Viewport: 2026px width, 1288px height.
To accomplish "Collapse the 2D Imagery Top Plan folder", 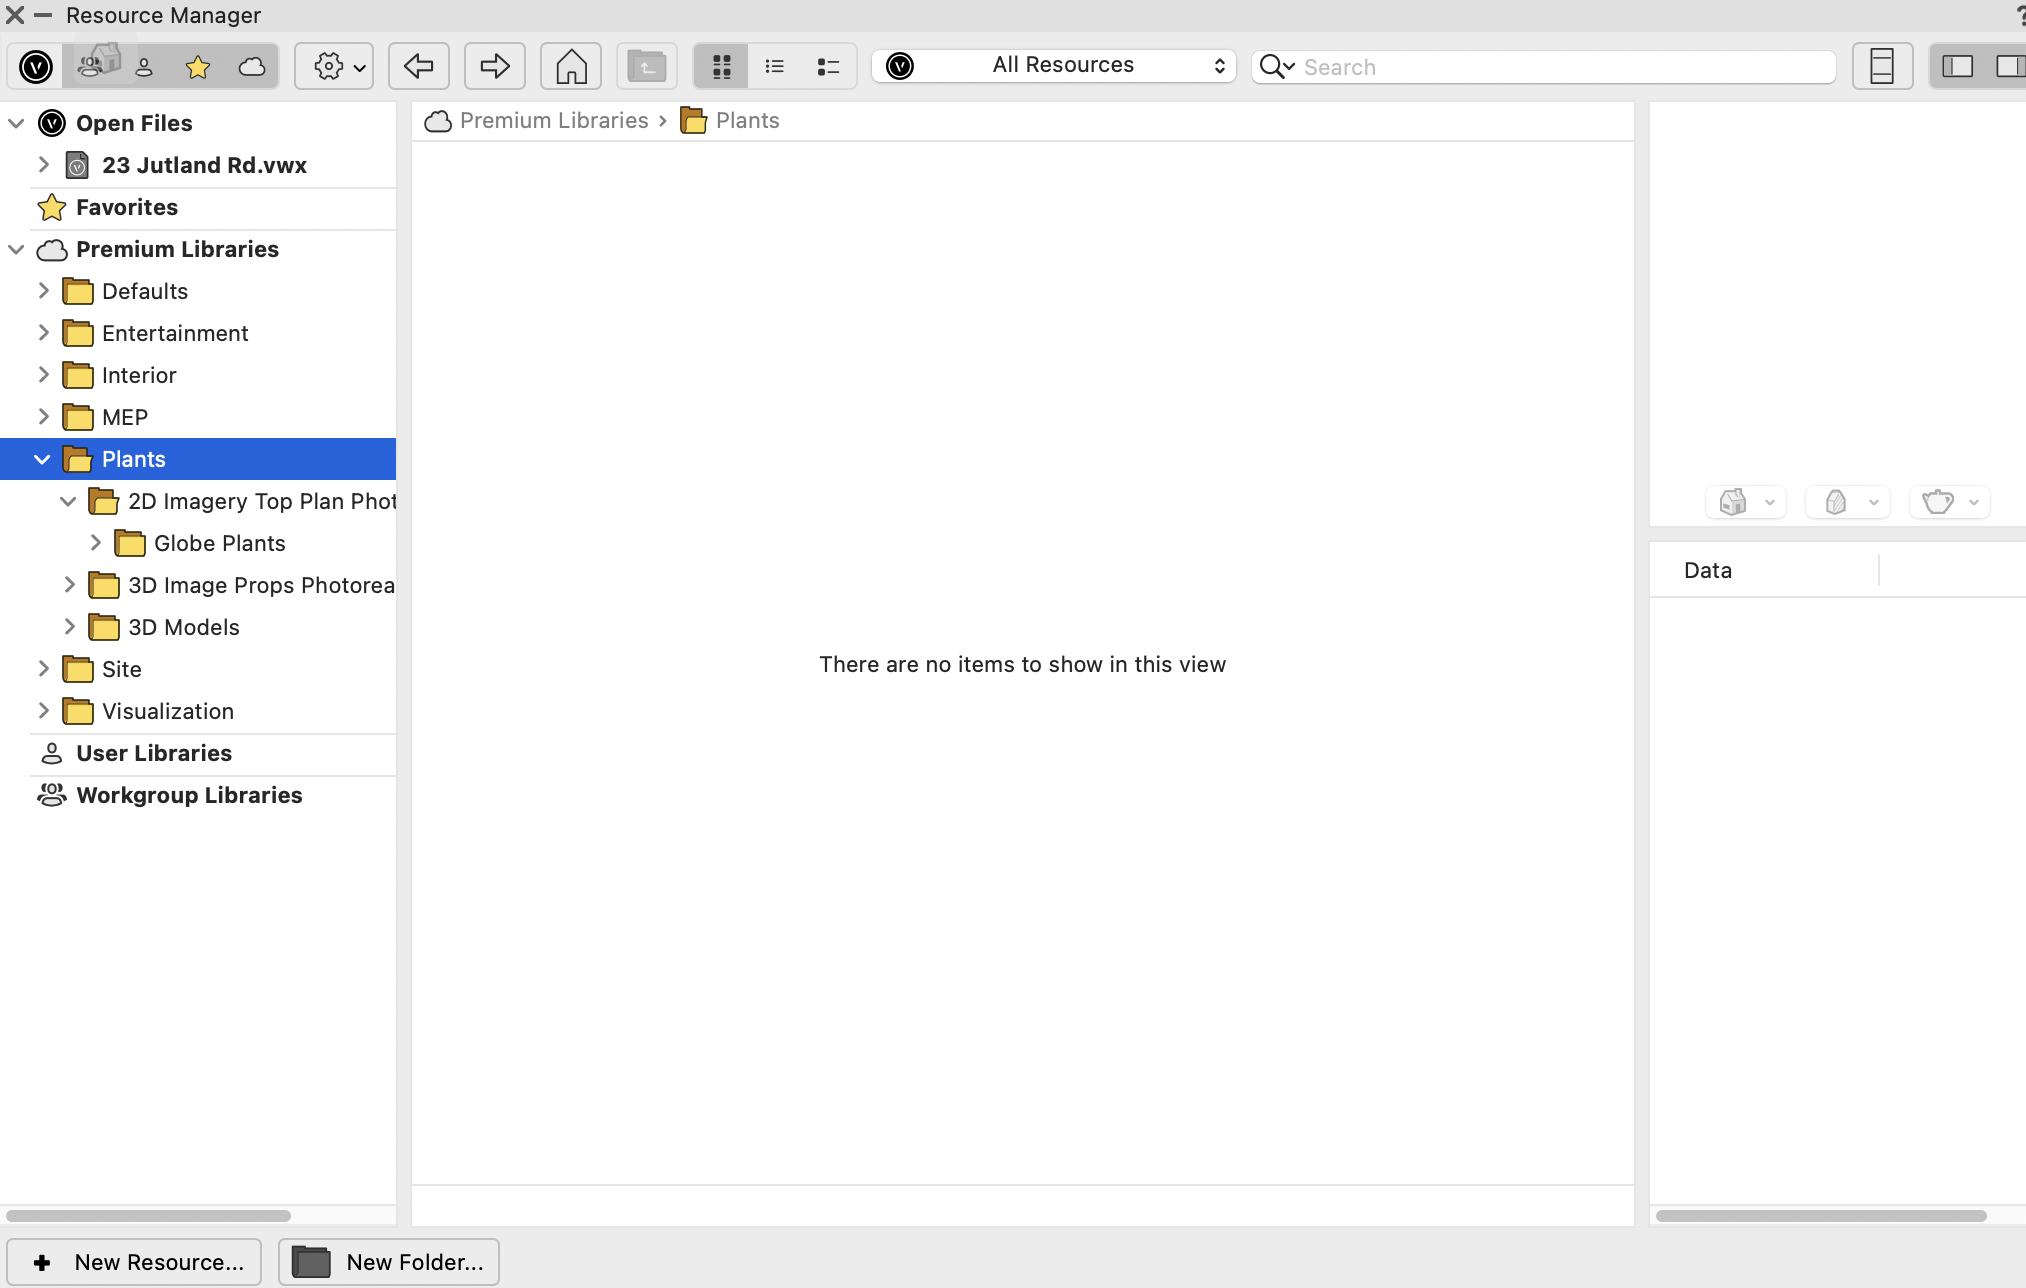I will point(68,501).
